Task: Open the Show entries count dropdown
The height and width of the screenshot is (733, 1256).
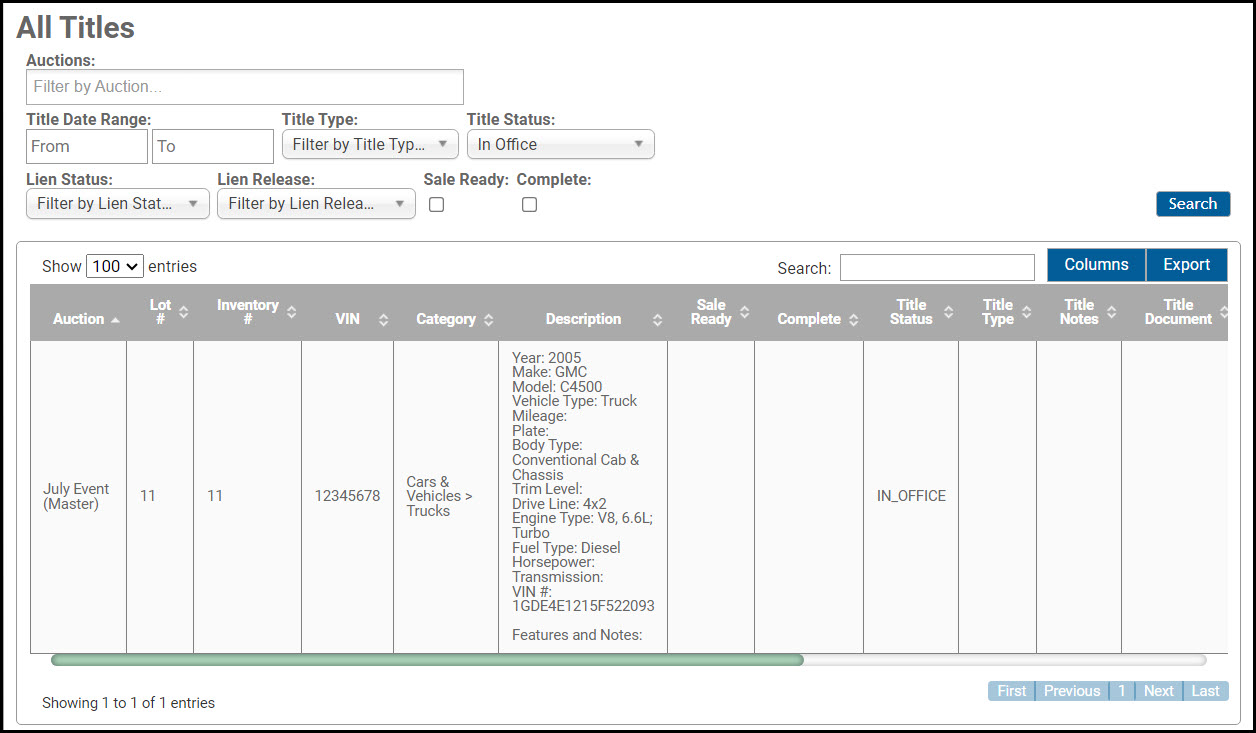Action: [115, 266]
